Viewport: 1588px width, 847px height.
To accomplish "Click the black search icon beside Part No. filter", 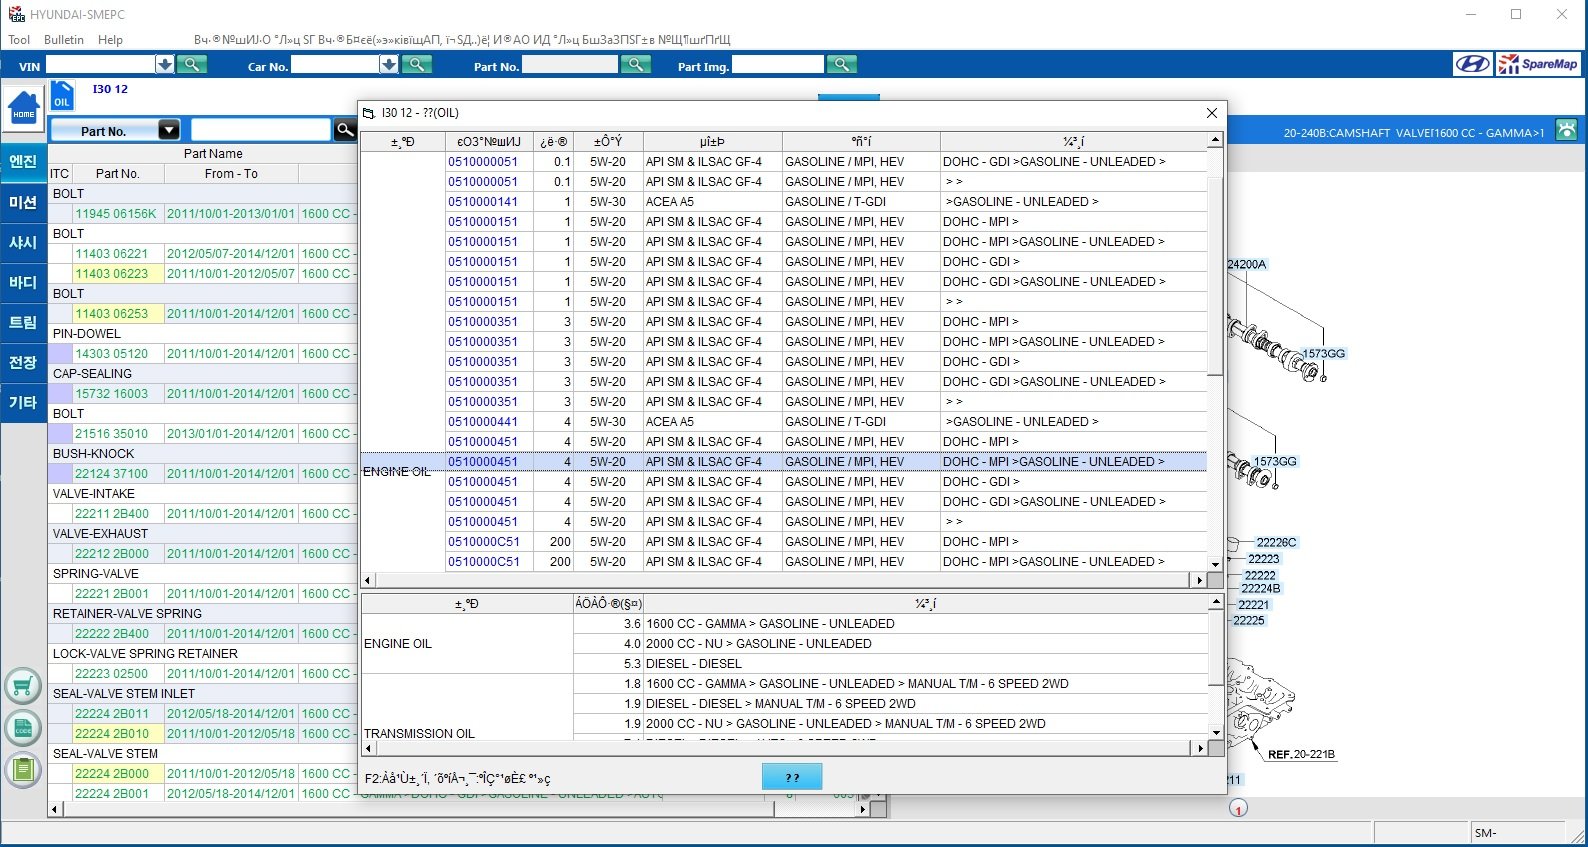I will (345, 129).
